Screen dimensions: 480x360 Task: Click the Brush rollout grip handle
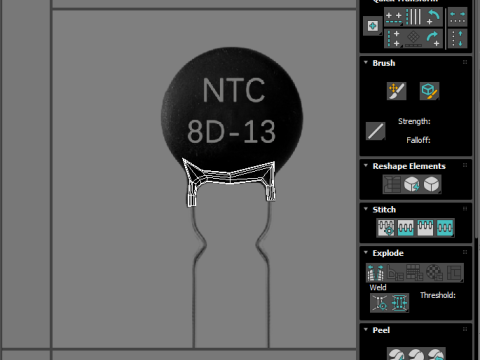click(x=465, y=62)
